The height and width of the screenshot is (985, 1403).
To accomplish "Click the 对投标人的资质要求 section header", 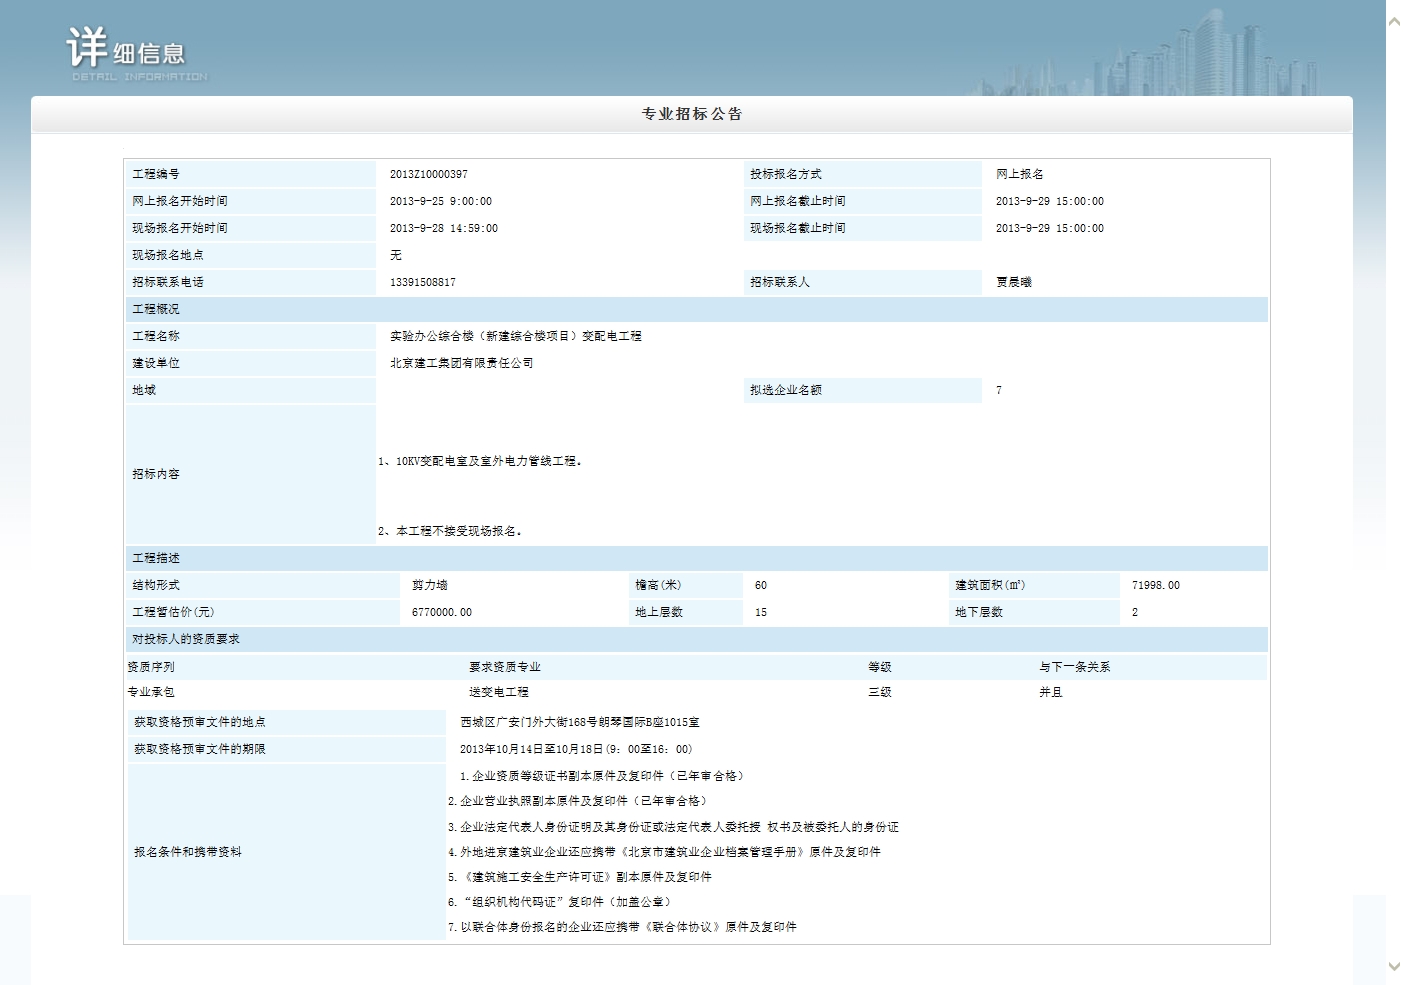I will point(186,639).
